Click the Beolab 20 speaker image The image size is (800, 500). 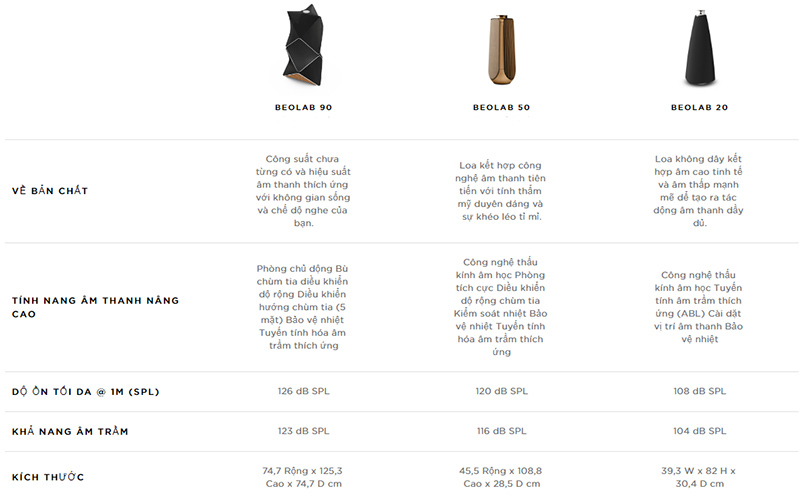[x=698, y=51]
